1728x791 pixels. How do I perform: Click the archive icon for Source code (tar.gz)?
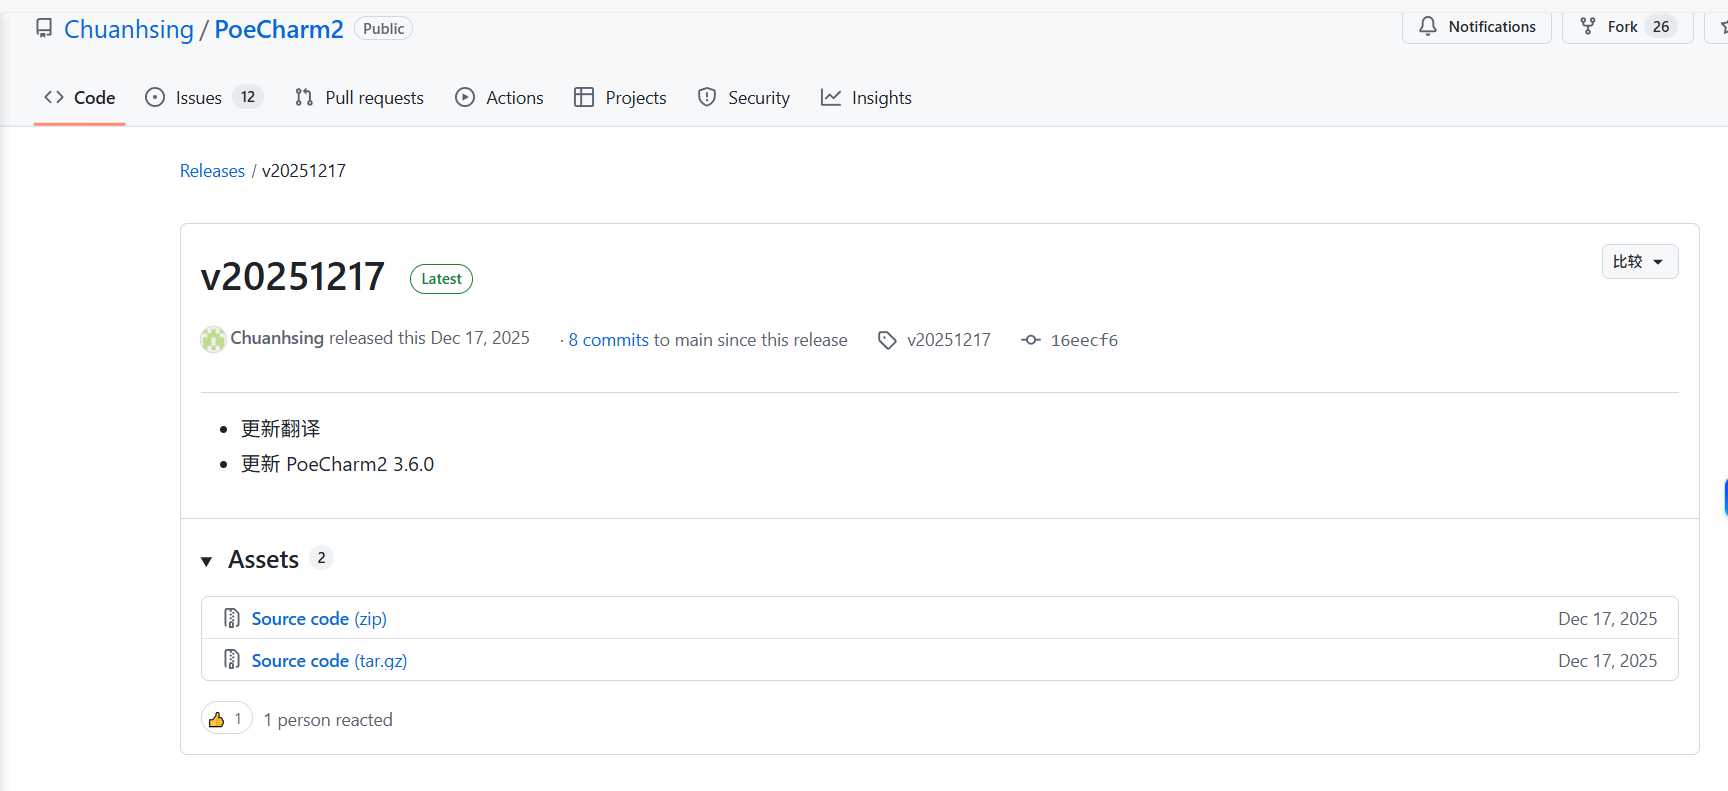pyautogui.click(x=232, y=660)
